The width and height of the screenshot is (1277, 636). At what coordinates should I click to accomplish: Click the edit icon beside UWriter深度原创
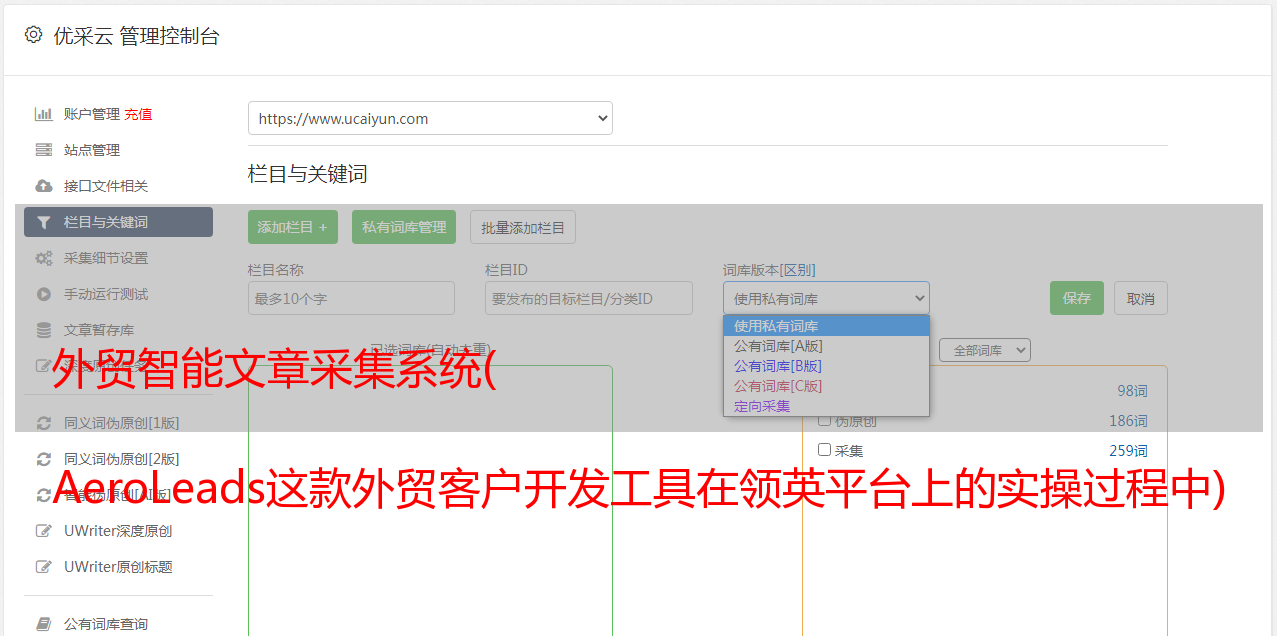pyautogui.click(x=43, y=531)
